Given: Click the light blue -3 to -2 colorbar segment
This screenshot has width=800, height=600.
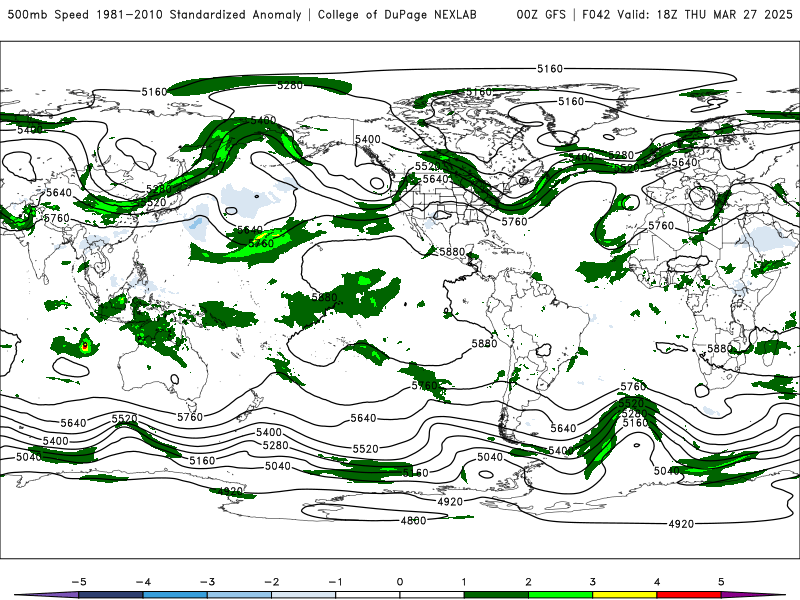Looking at the screenshot, I should (239, 595).
